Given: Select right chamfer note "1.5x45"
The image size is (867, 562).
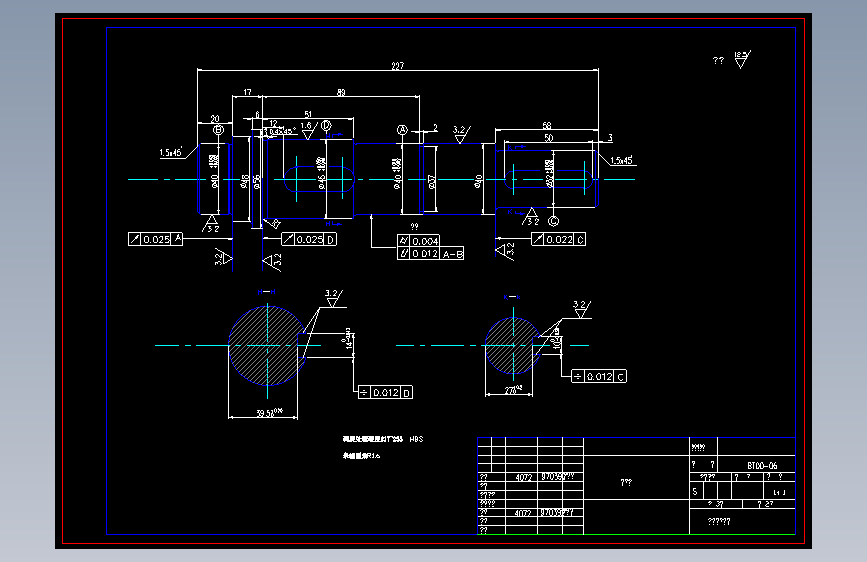Looking at the screenshot, I should (x=622, y=160).
